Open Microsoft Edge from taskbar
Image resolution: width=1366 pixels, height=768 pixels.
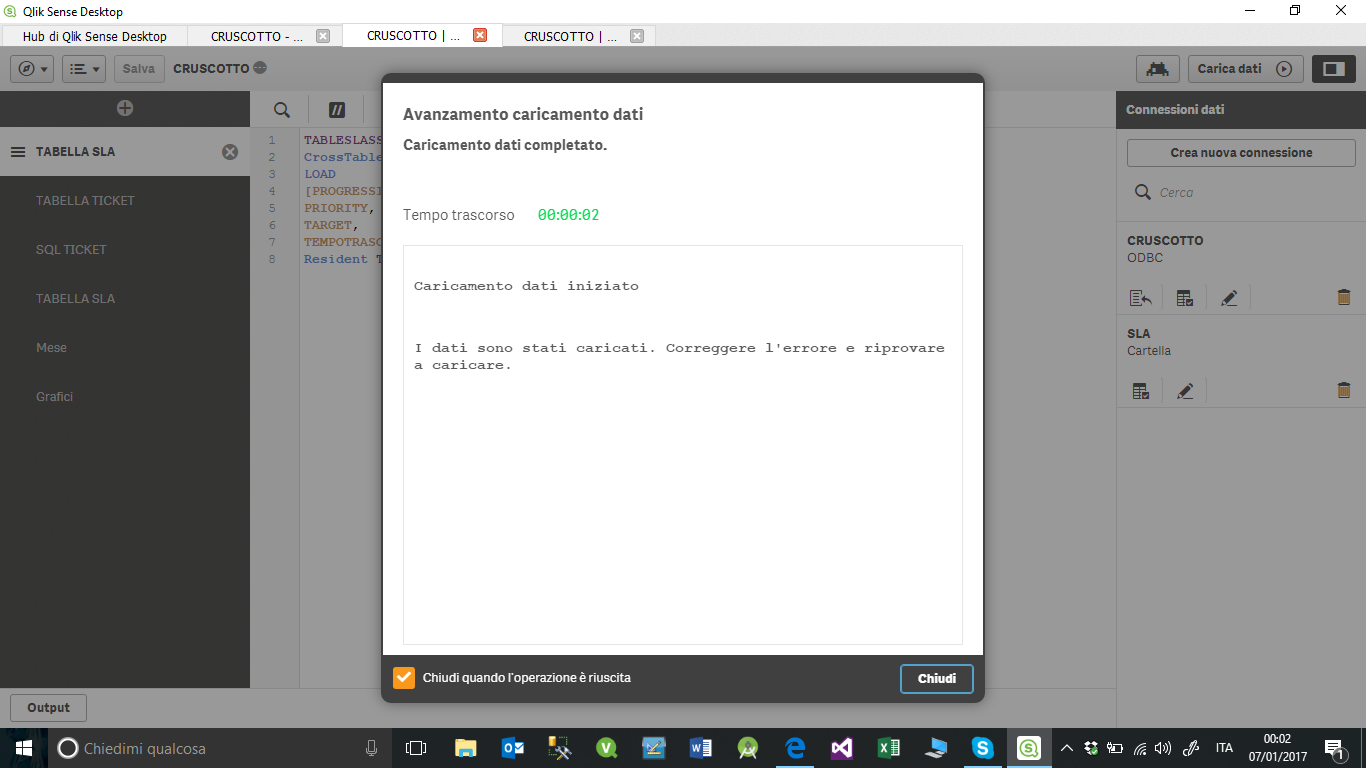(795, 748)
